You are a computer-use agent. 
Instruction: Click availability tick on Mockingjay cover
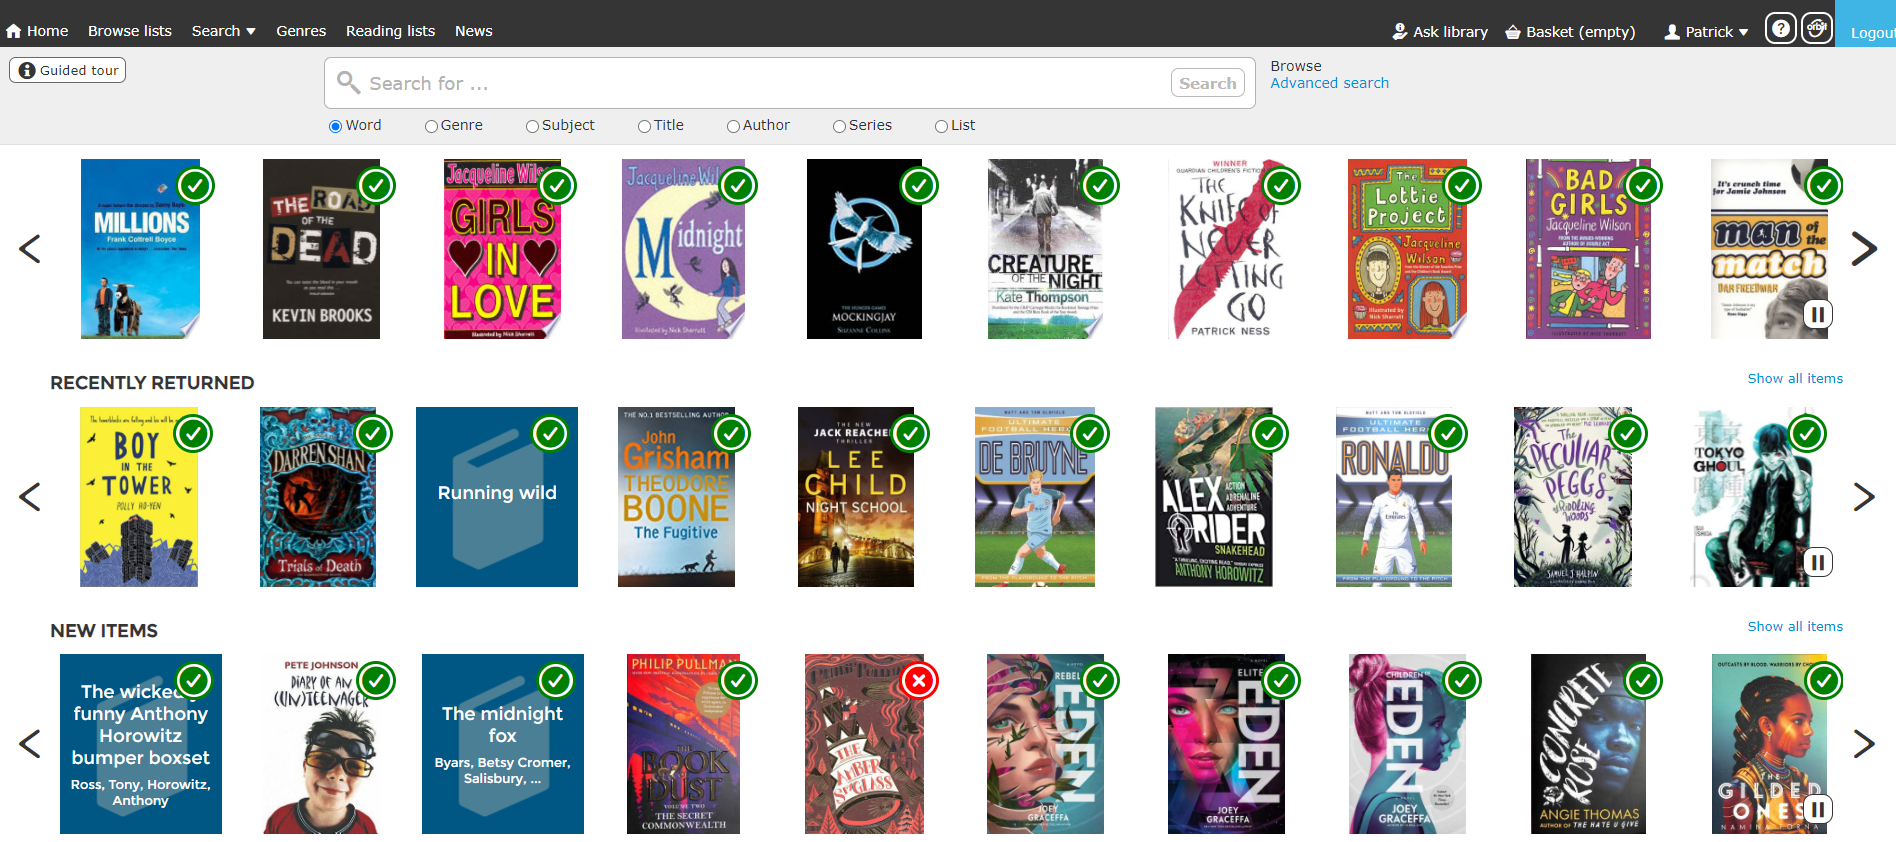point(919,185)
